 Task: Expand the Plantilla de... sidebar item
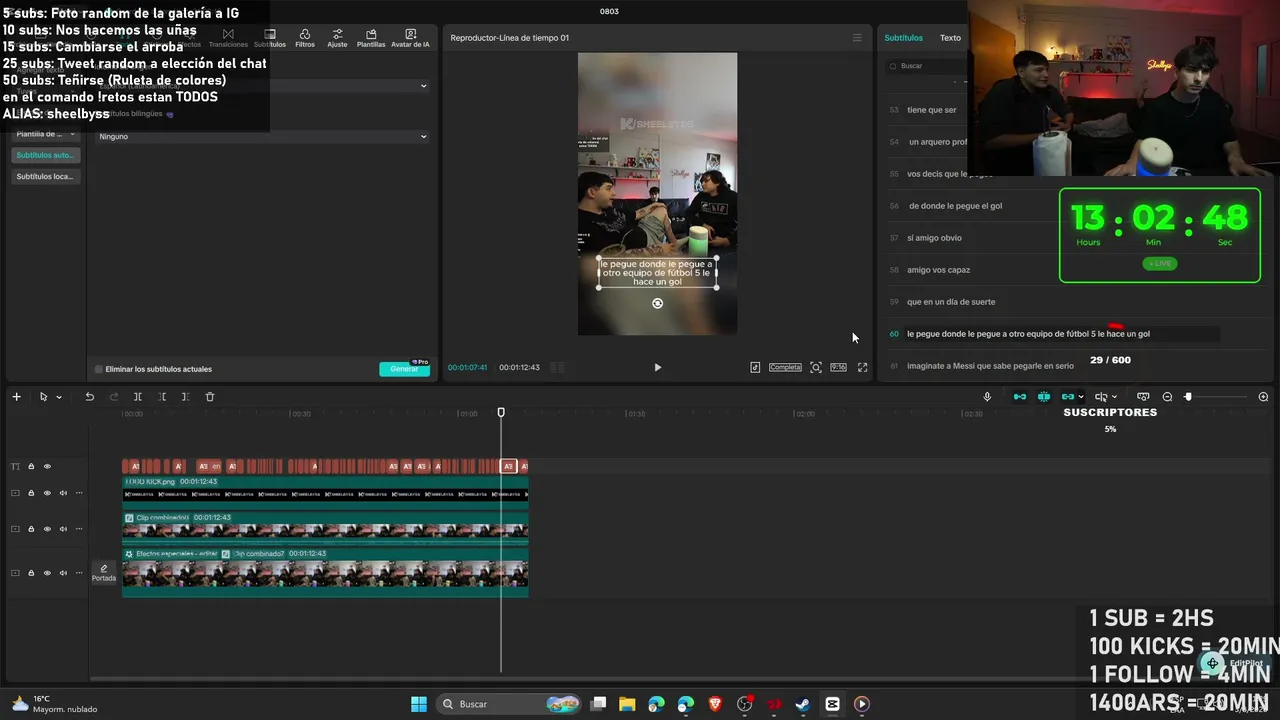click(x=46, y=134)
